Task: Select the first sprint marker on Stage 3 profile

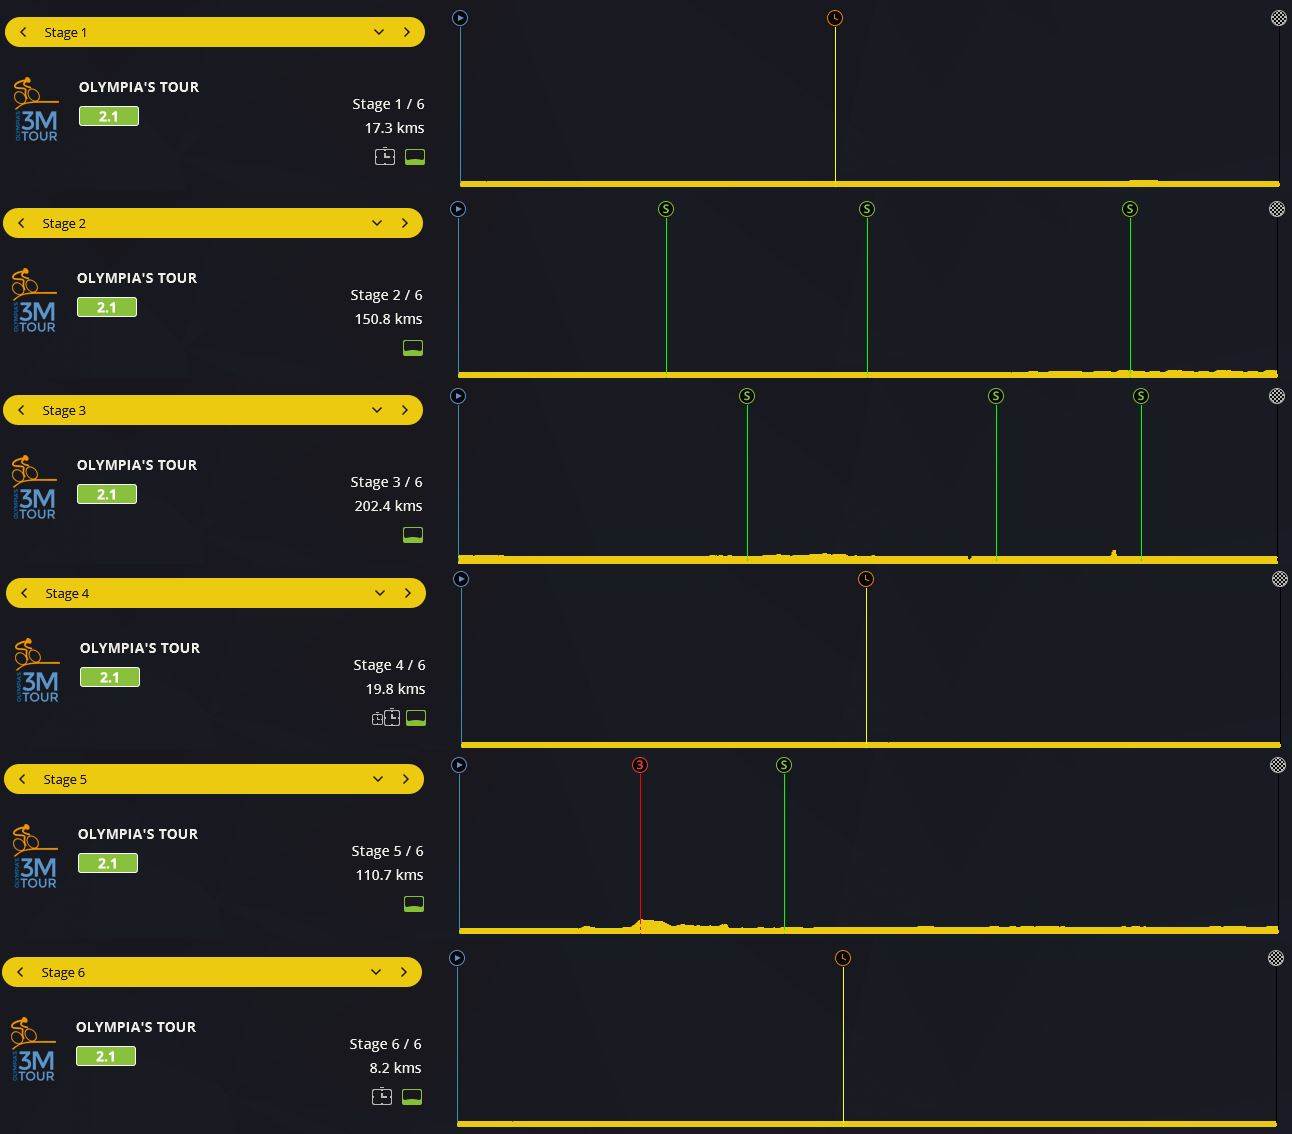Action: pyautogui.click(x=747, y=396)
